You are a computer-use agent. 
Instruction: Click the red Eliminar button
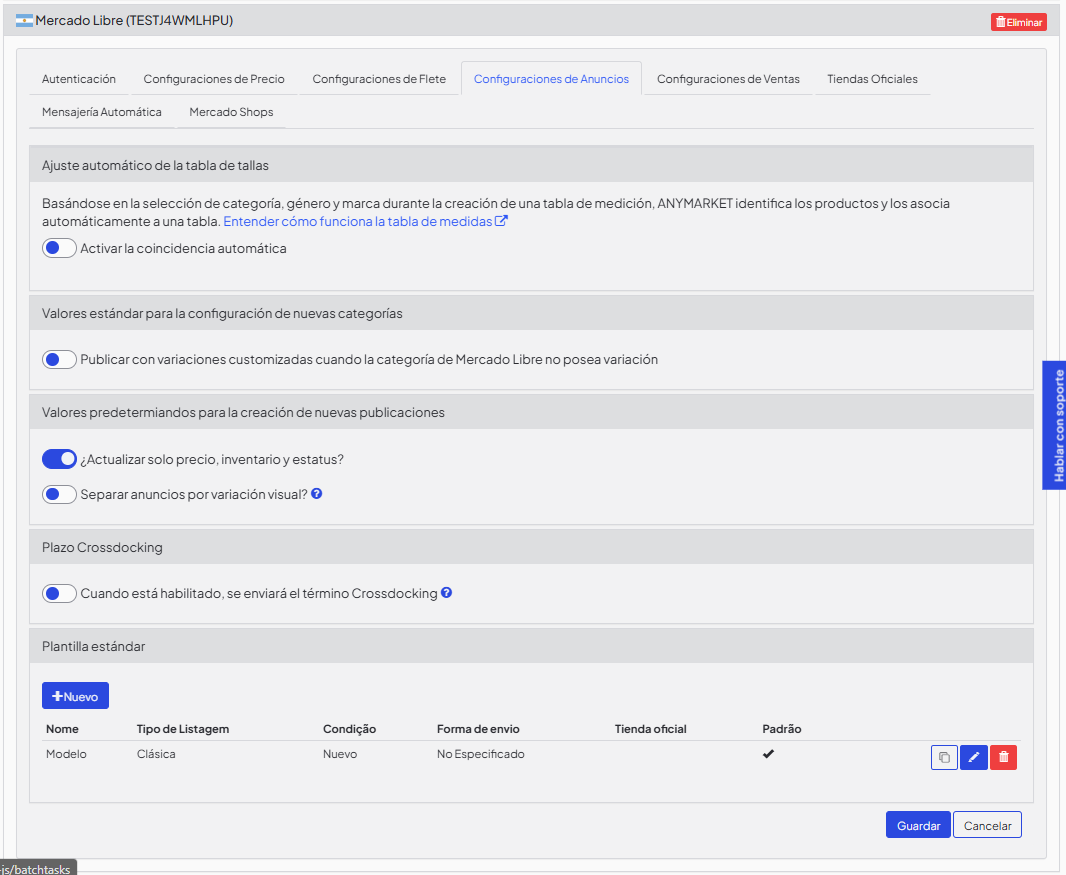[1018, 22]
